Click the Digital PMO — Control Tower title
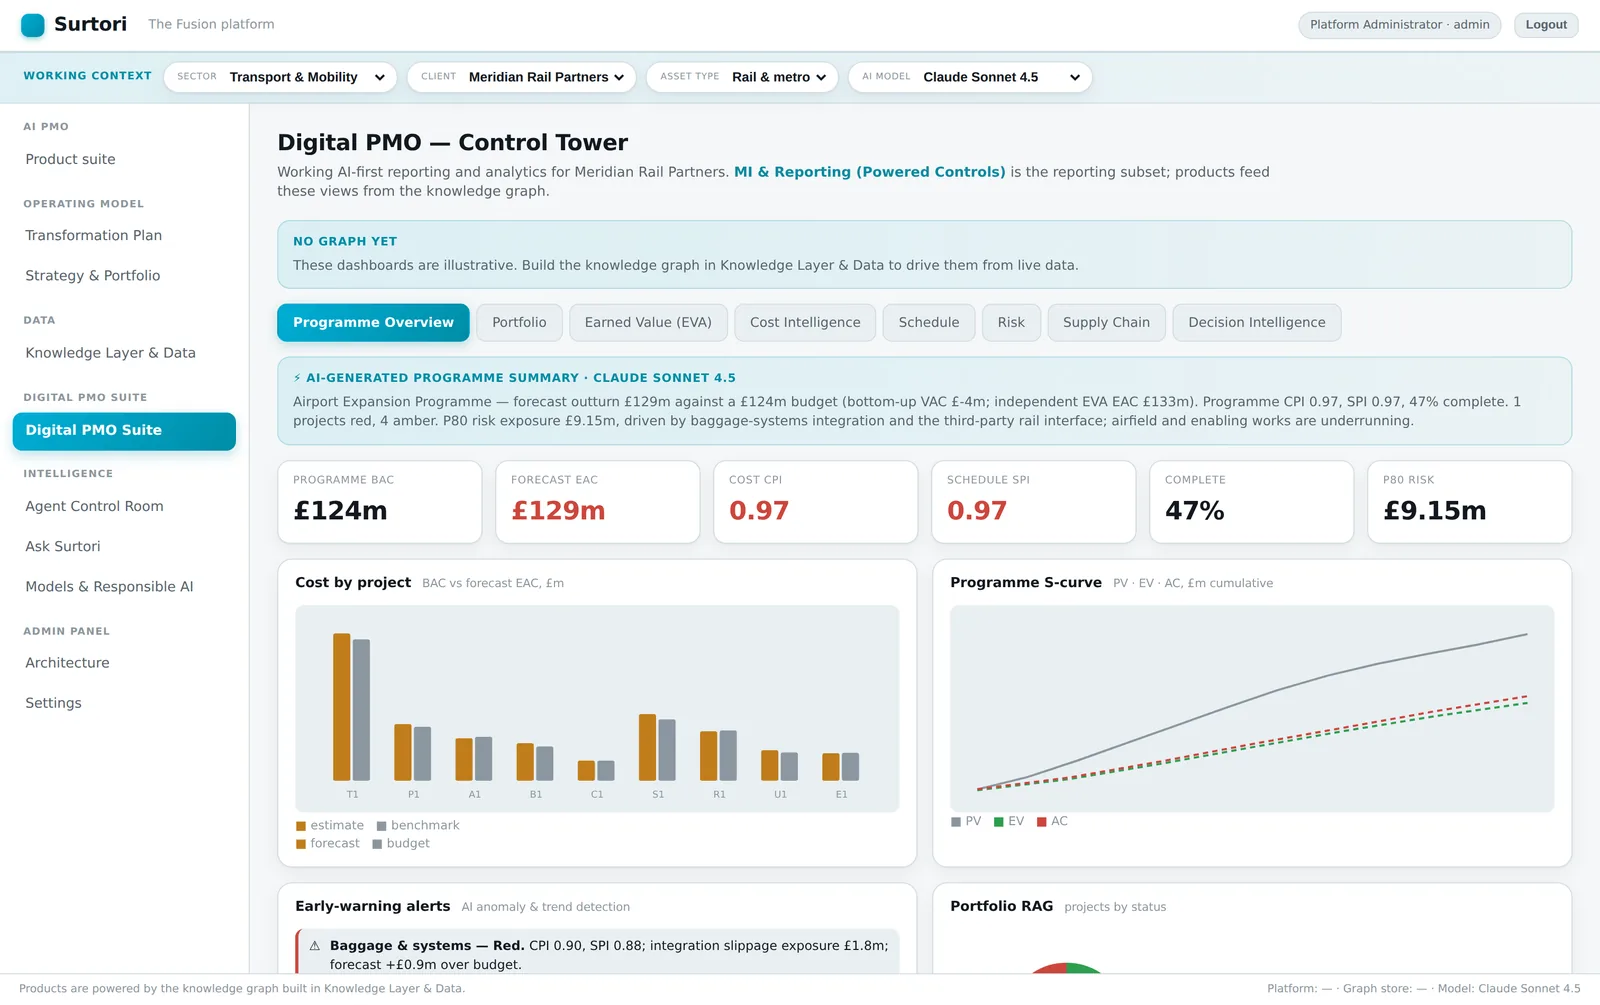1600x1005 pixels. (x=453, y=143)
